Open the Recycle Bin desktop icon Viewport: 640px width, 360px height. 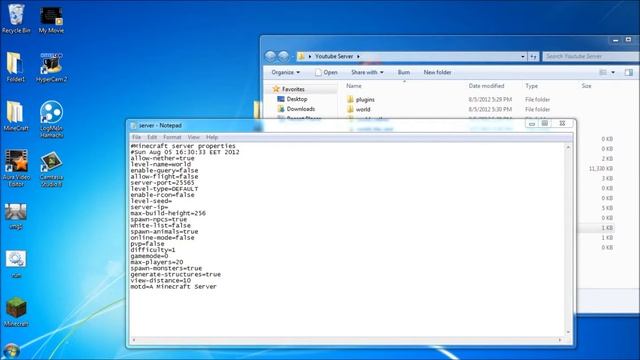(16, 18)
